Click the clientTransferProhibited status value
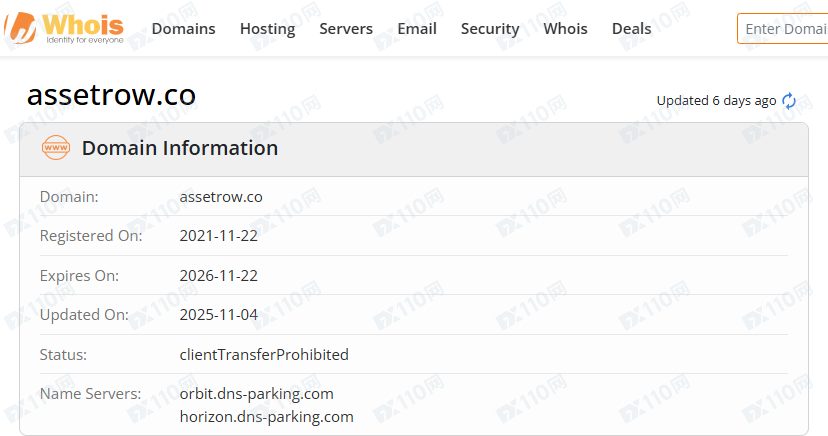This screenshot has height=436, width=828. point(264,354)
